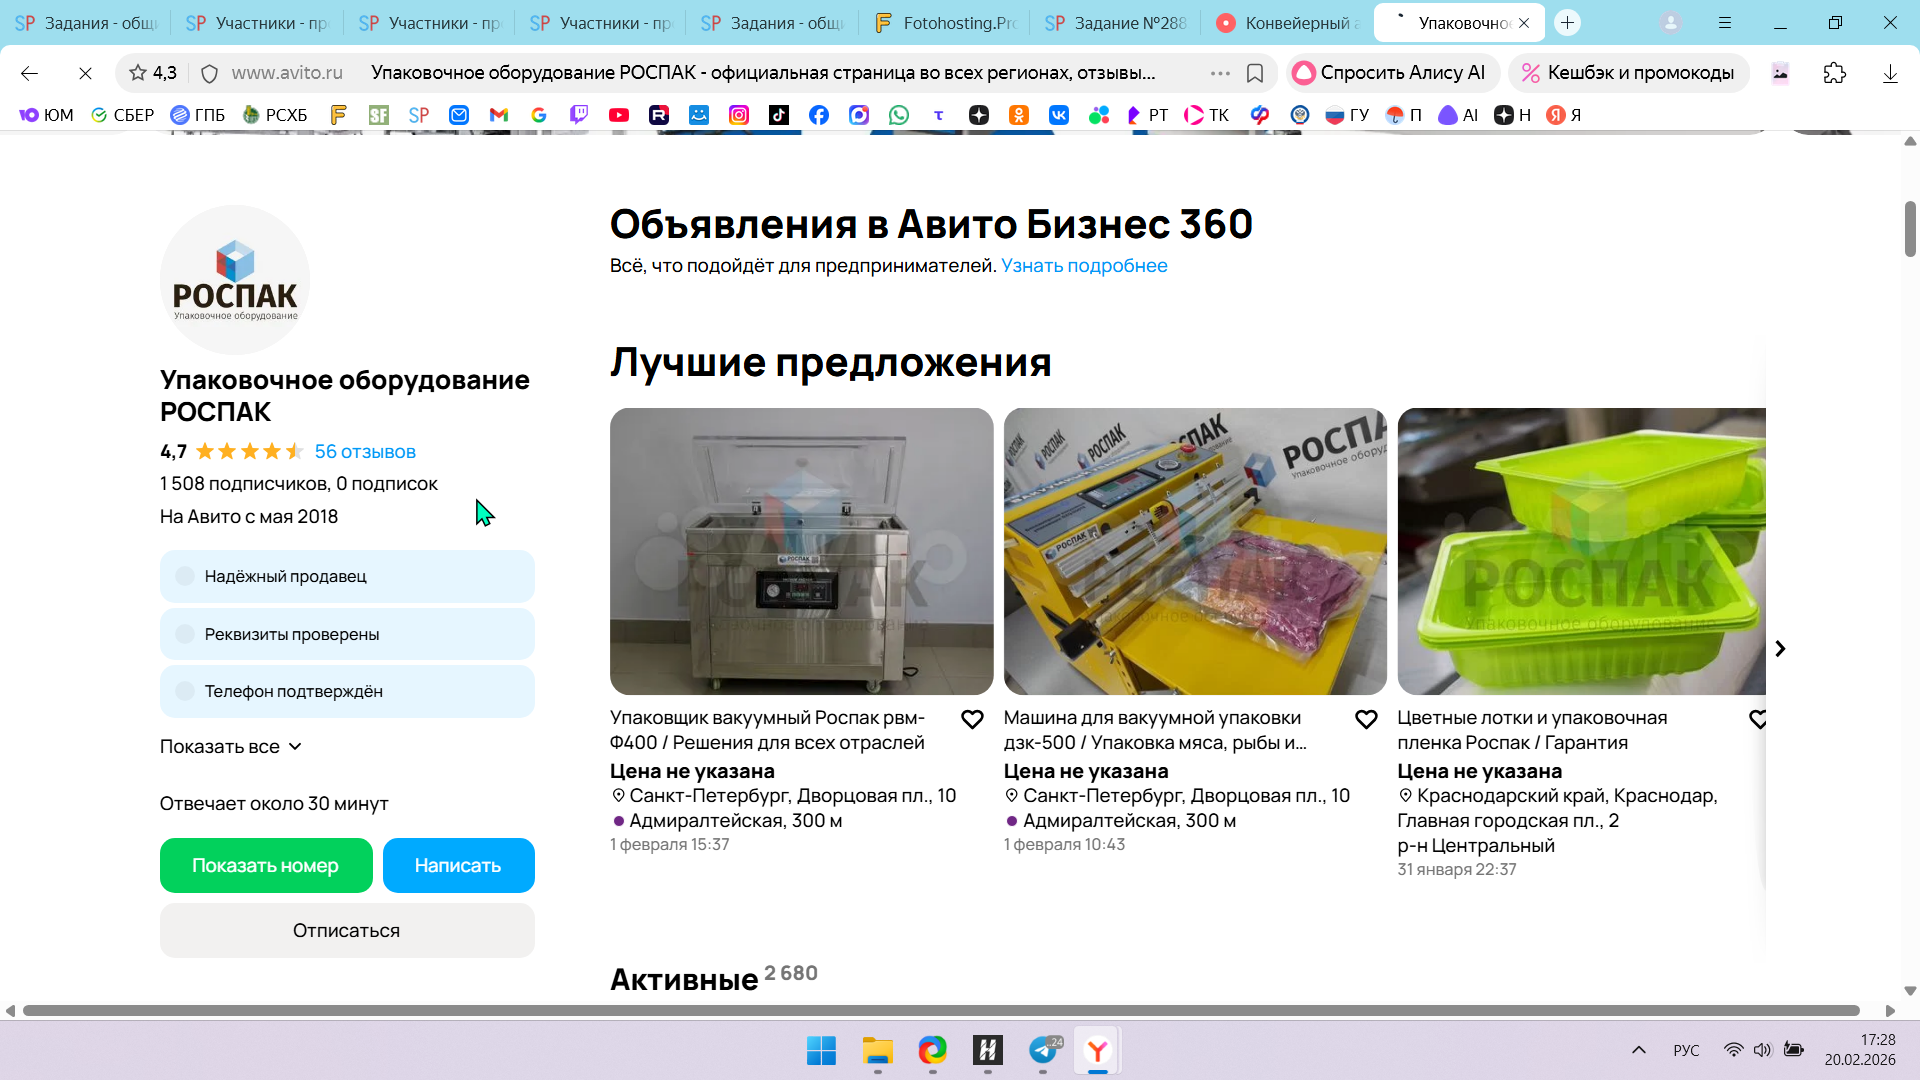Viewport: 1920px width, 1080px height.
Task: Show hidden system tray icons chevron
Action: click(x=1638, y=1050)
